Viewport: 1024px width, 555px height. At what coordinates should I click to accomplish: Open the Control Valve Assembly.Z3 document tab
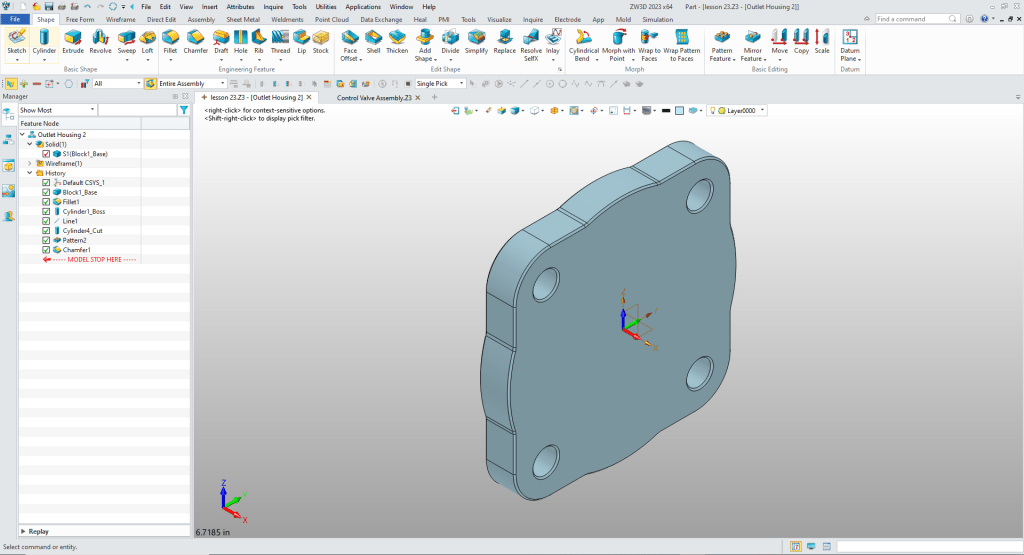[x=373, y=98]
